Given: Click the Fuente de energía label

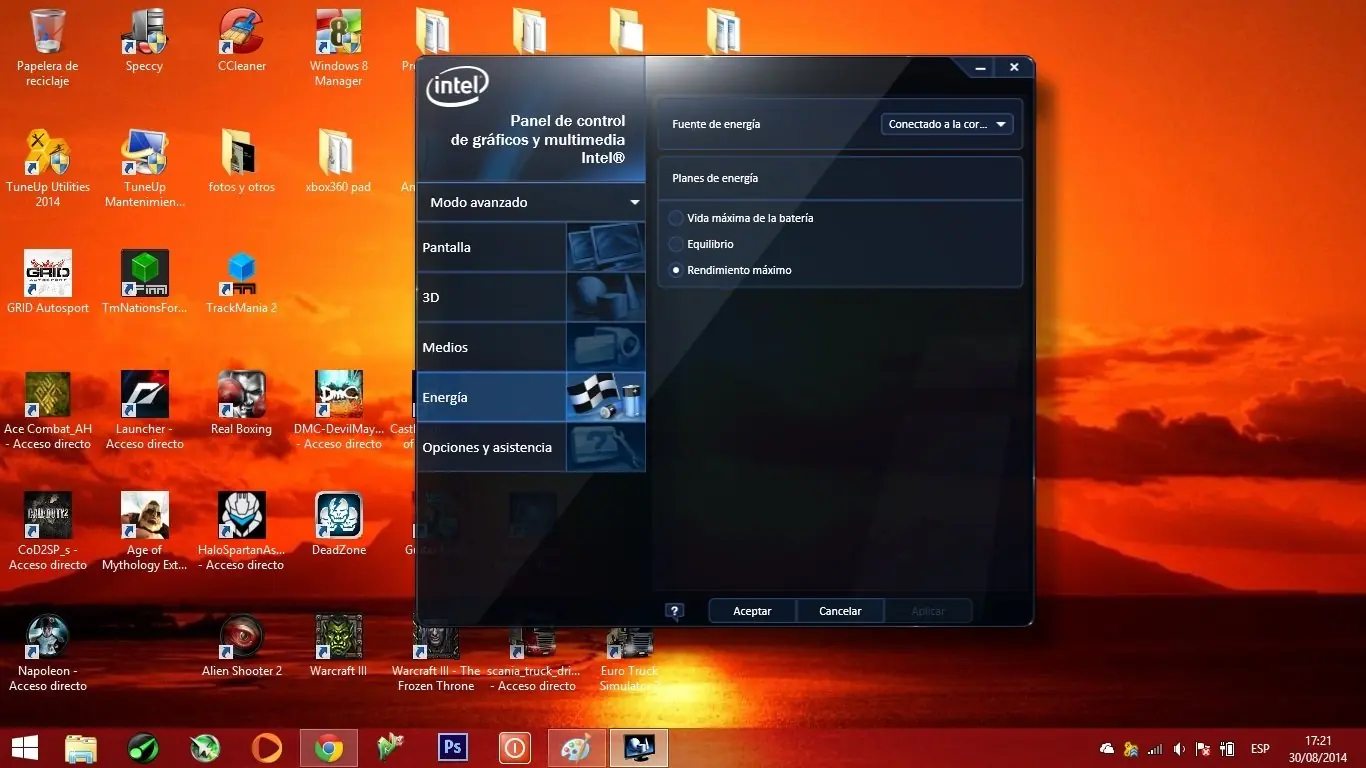Looking at the screenshot, I should coord(716,124).
